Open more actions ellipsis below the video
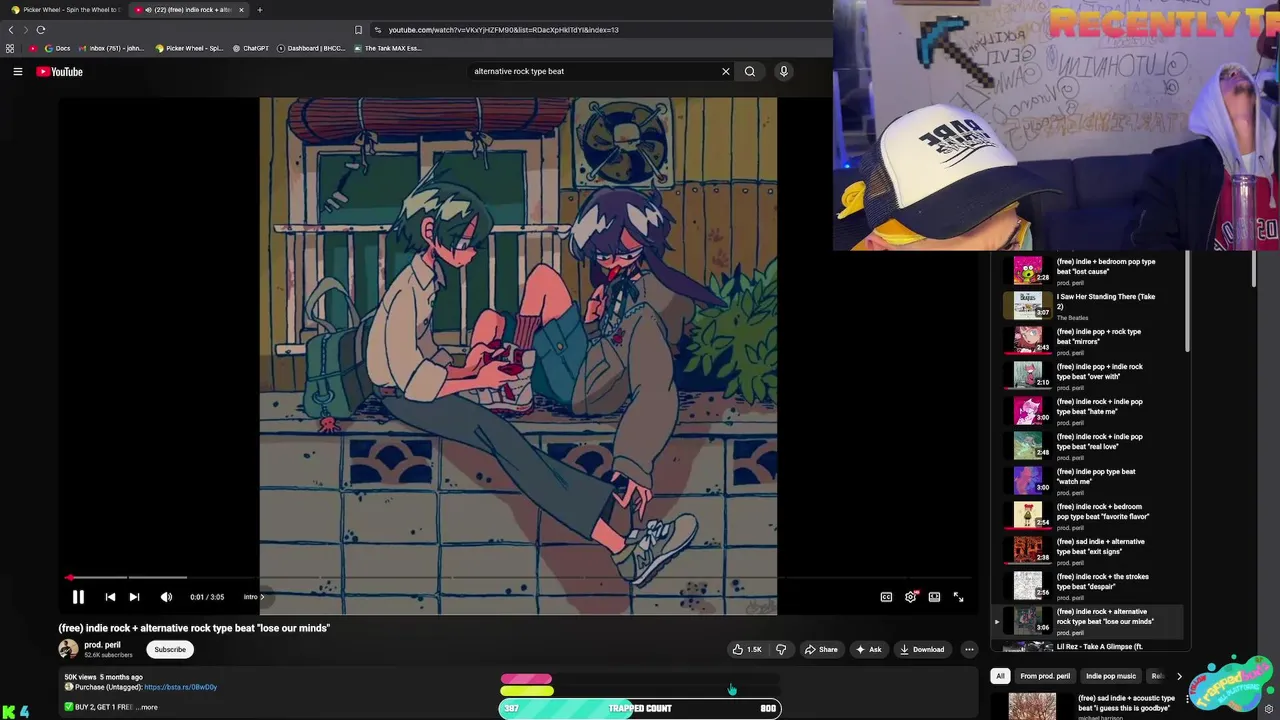Viewport: 1280px width, 720px height. click(x=969, y=649)
